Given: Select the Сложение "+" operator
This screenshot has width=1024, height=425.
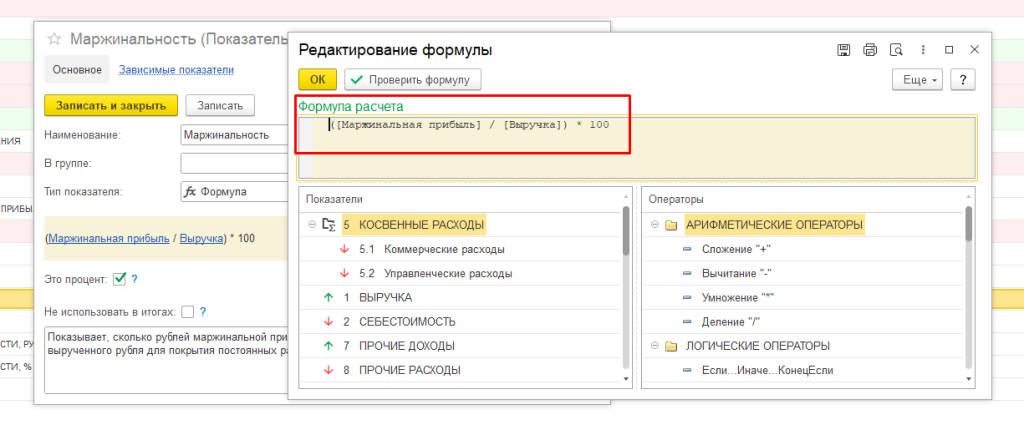Looking at the screenshot, I should pos(803,249).
